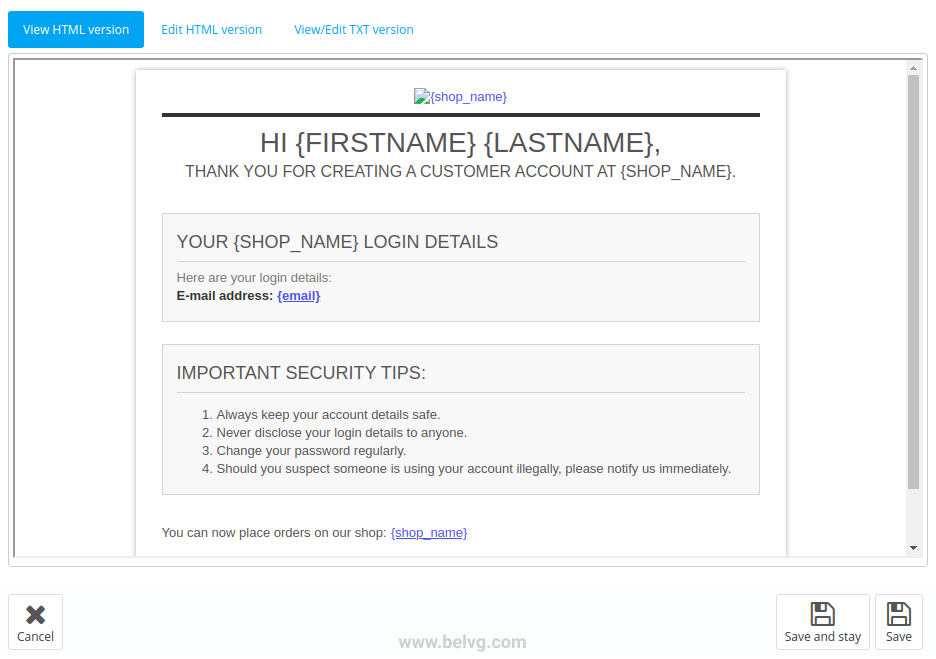The image size is (936, 659).
Task: Click the 'IMPORTANT SECURITY TIPS:' heading
Action: tap(301, 372)
